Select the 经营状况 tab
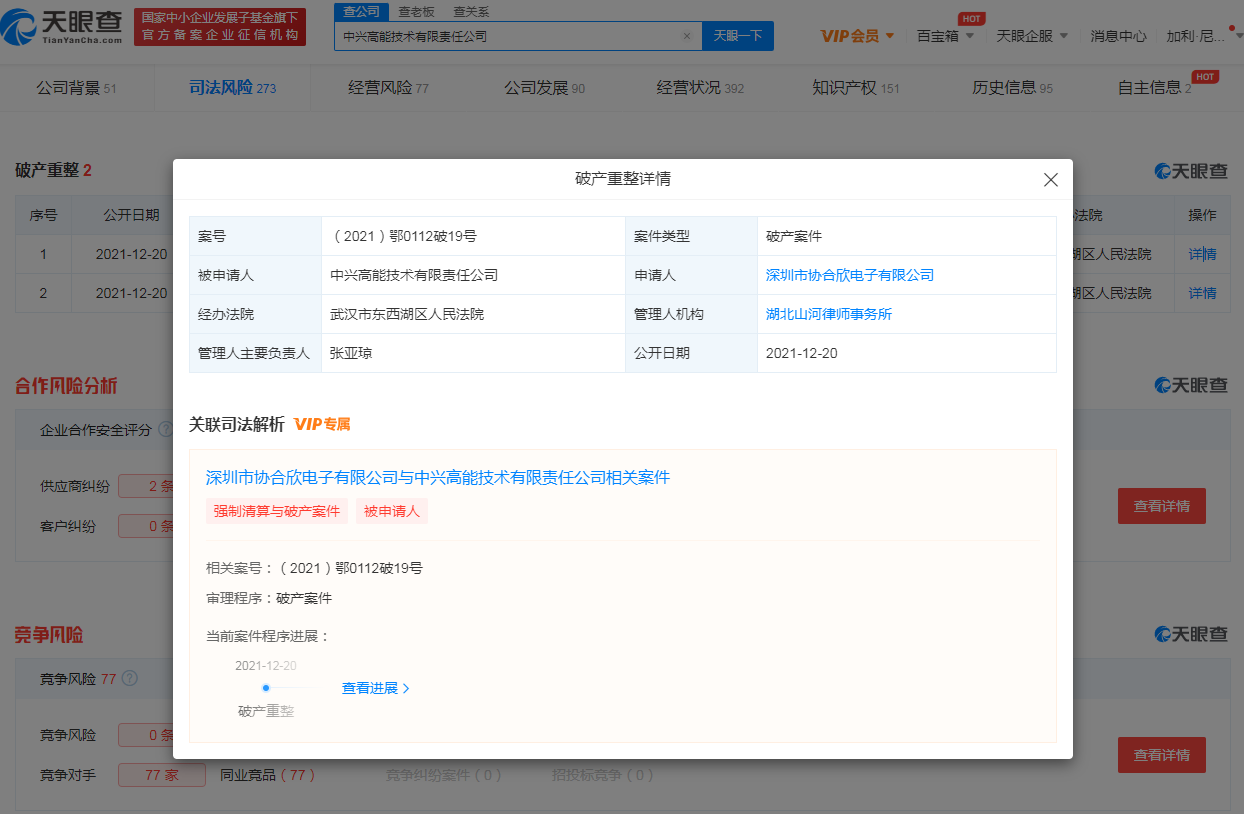 700,88
